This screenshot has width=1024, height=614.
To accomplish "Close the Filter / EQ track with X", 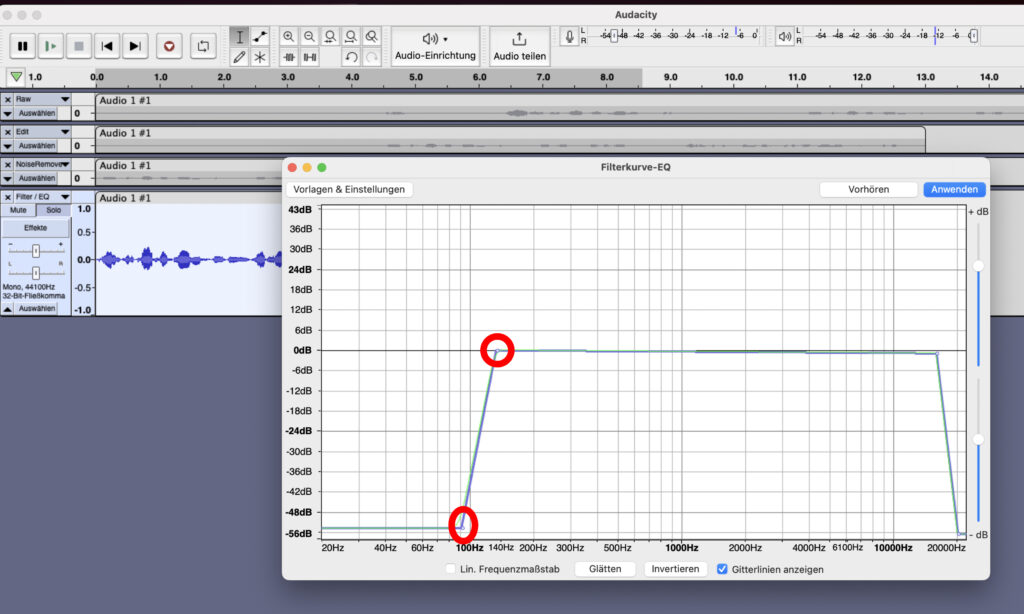I will tap(7, 197).
